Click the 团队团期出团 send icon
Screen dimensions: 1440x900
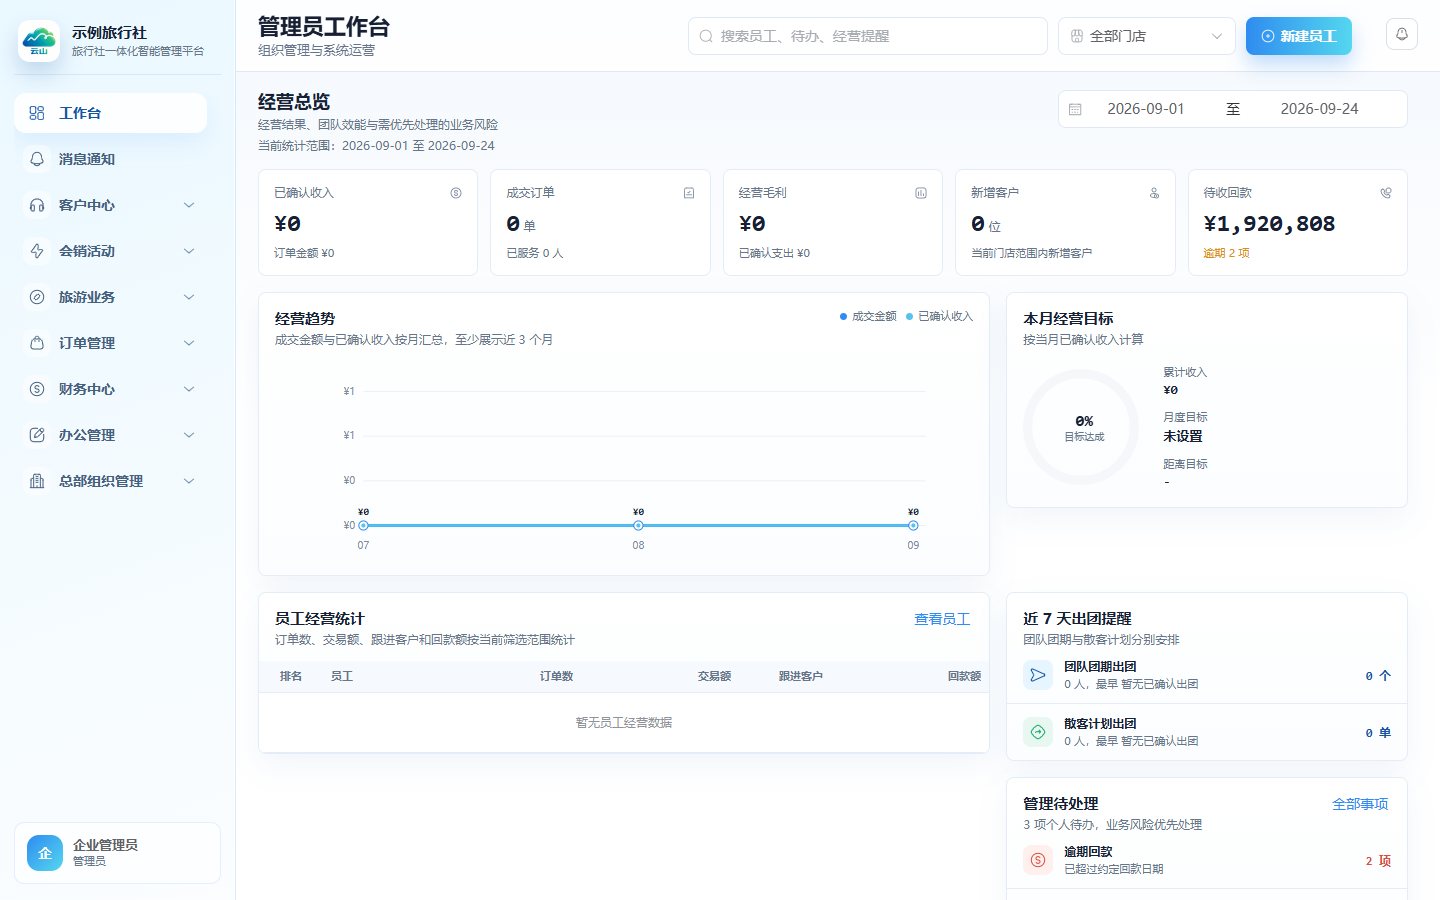coord(1038,675)
